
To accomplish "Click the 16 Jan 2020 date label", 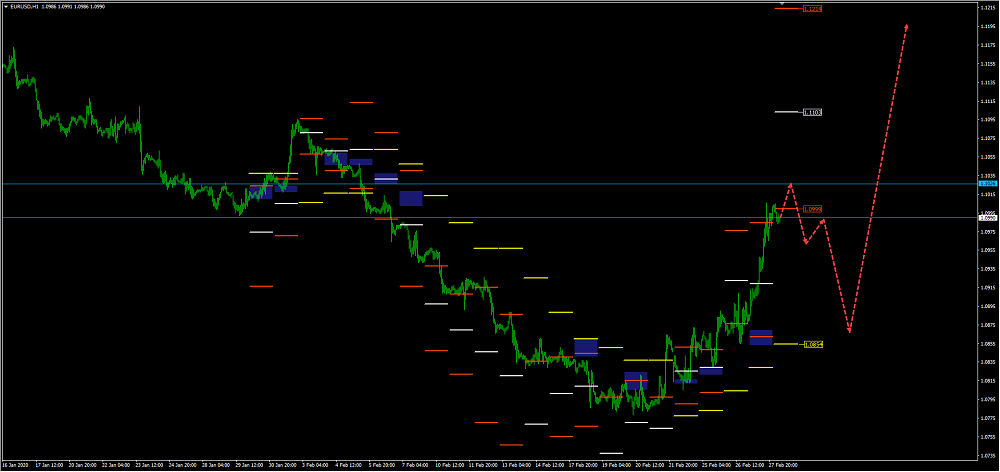I will point(15,465).
